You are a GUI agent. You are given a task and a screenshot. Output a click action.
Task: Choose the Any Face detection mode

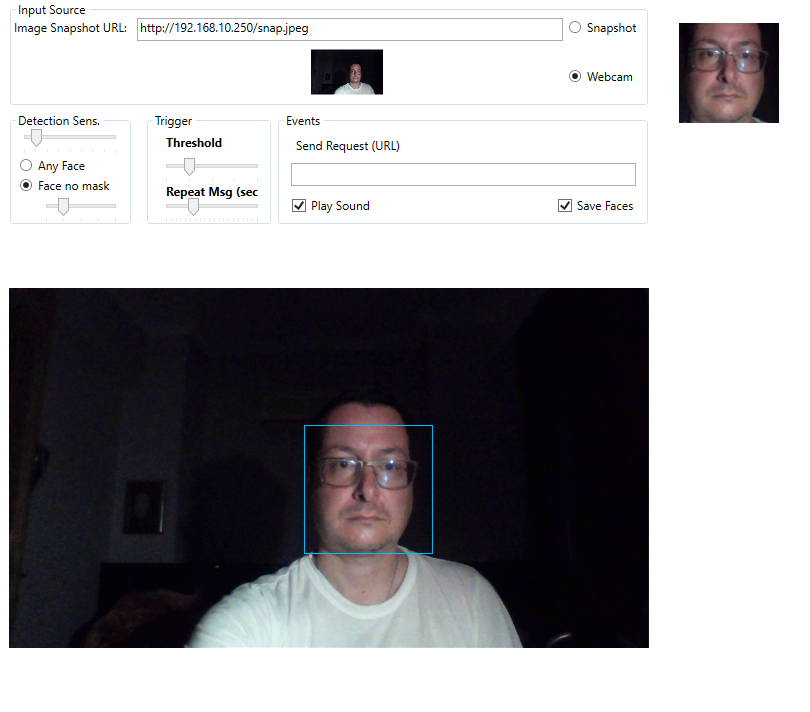[x=26, y=166]
